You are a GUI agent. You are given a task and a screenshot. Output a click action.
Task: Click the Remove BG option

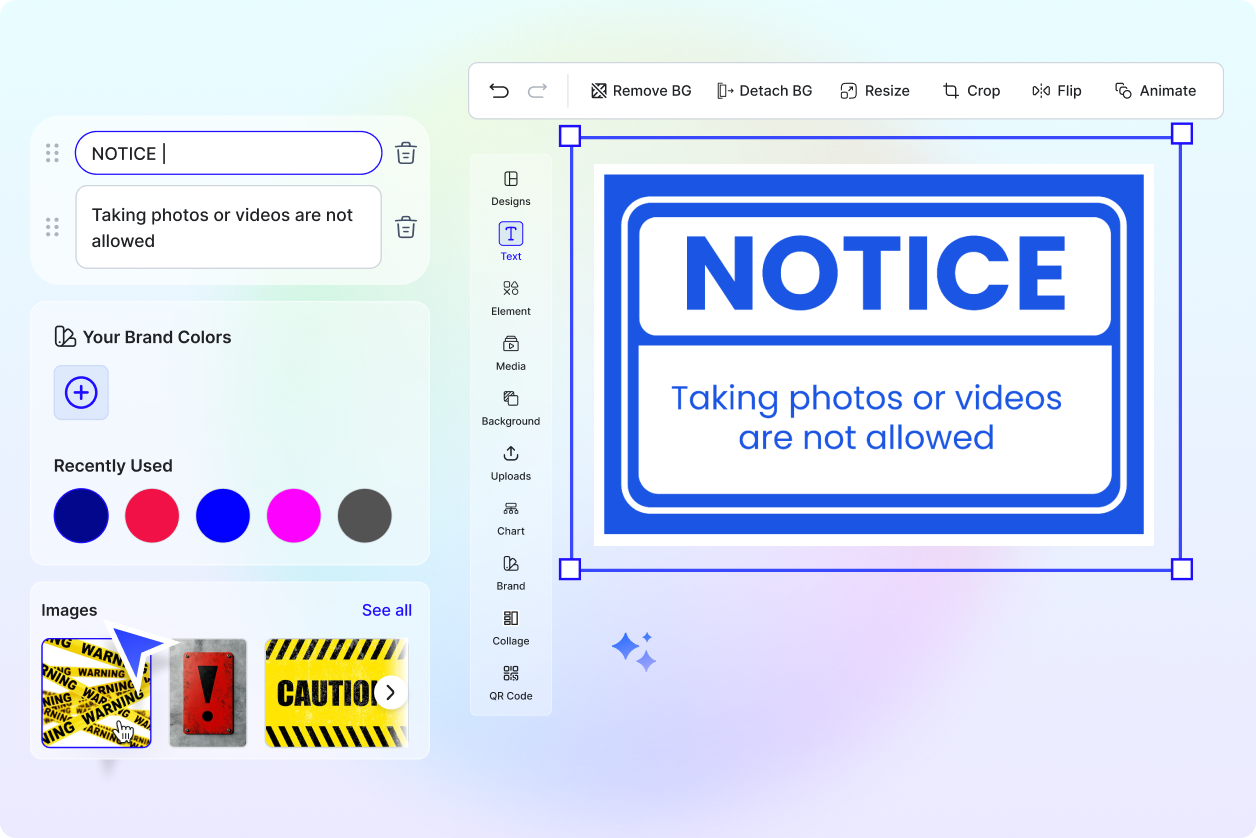click(x=641, y=91)
